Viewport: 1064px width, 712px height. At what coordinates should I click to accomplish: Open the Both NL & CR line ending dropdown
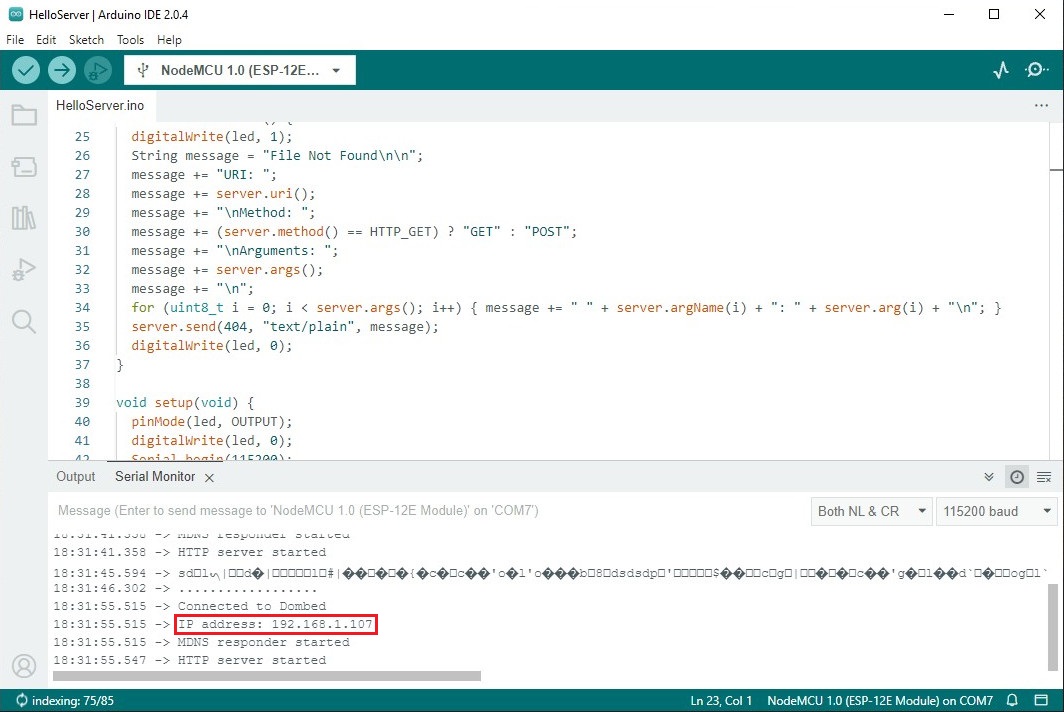(869, 511)
